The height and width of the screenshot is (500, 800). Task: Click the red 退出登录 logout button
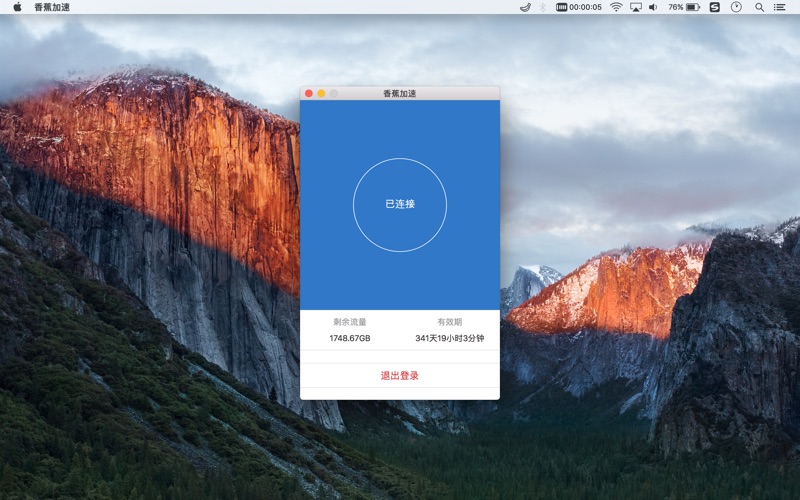pos(400,376)
